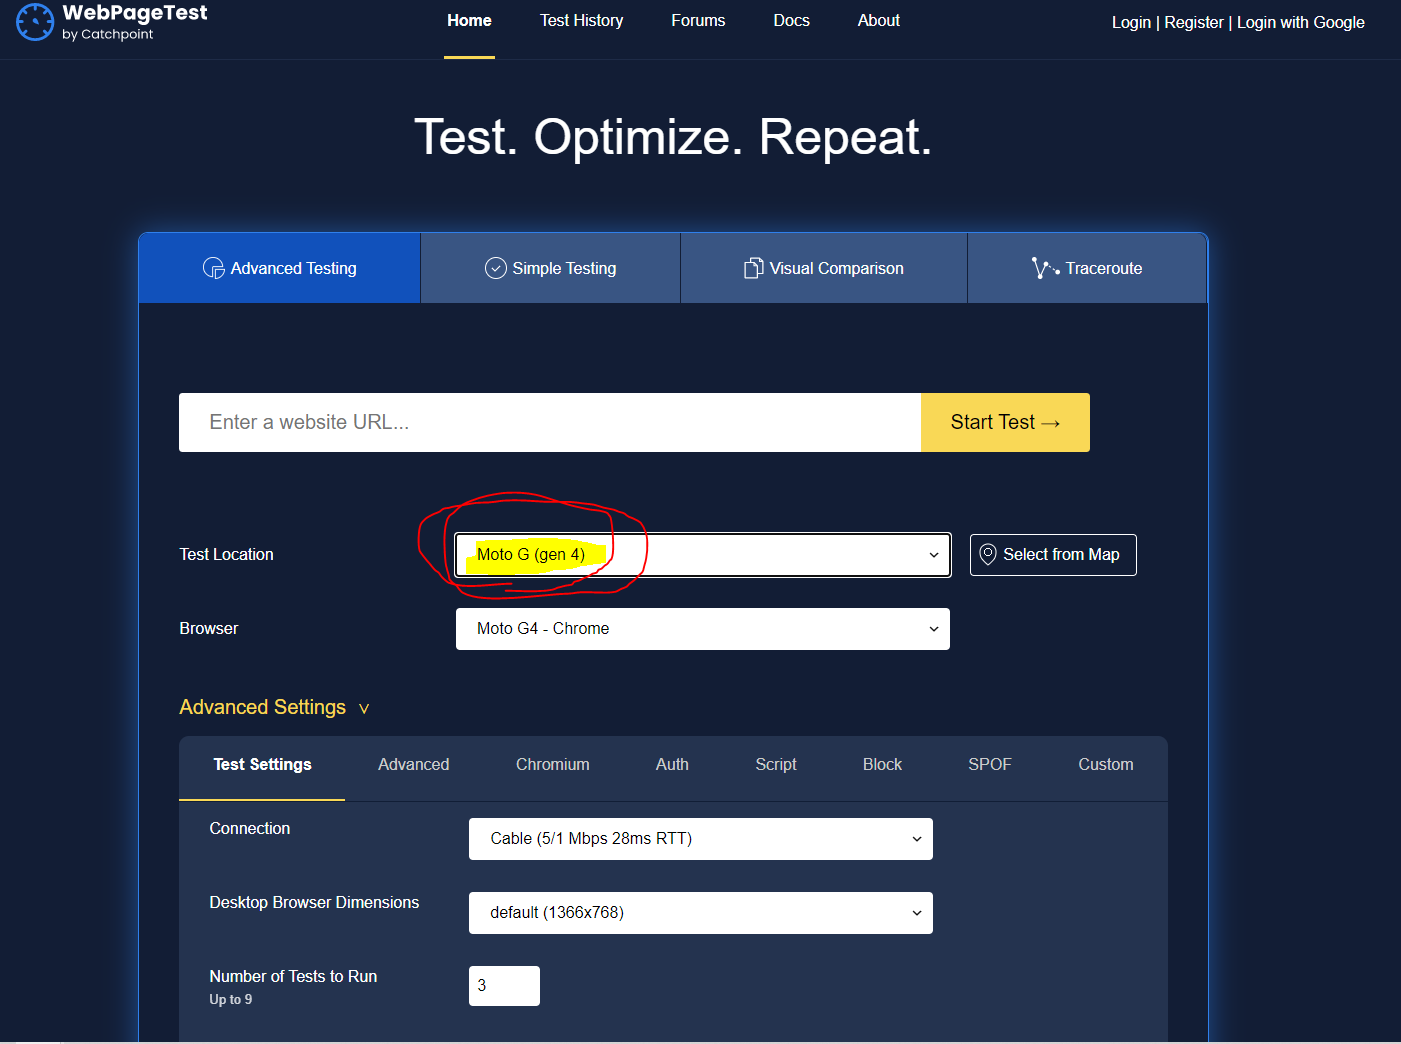Go to Forums

[x=698, y=20]
